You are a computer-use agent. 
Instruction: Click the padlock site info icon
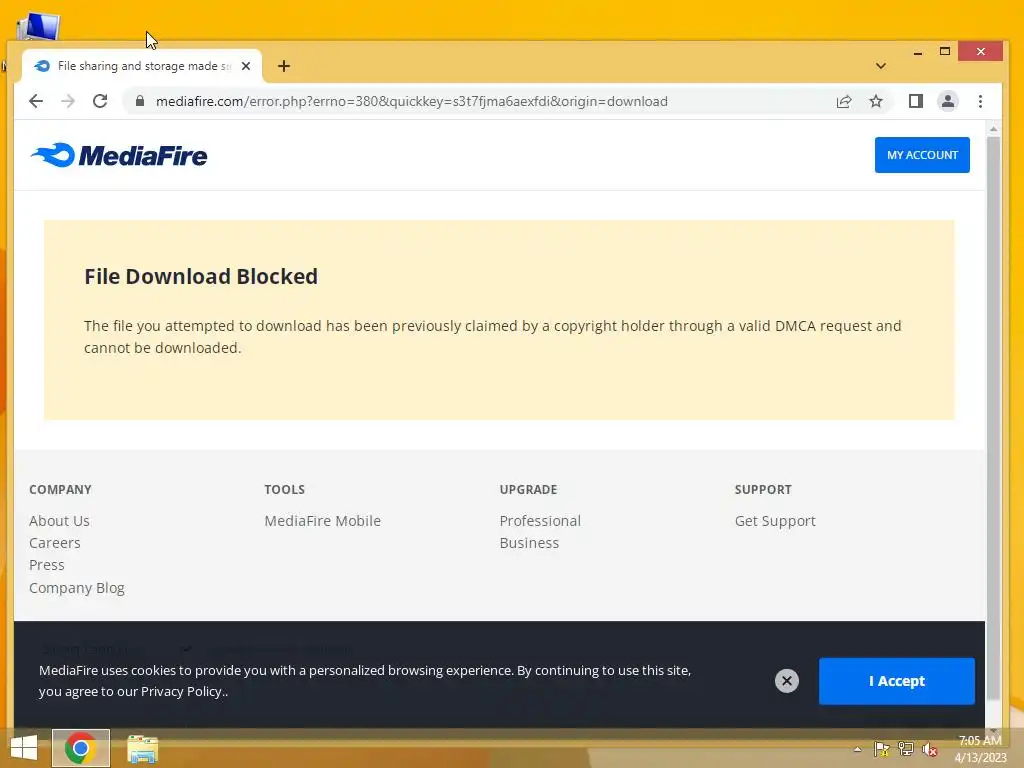pos(139,101)
